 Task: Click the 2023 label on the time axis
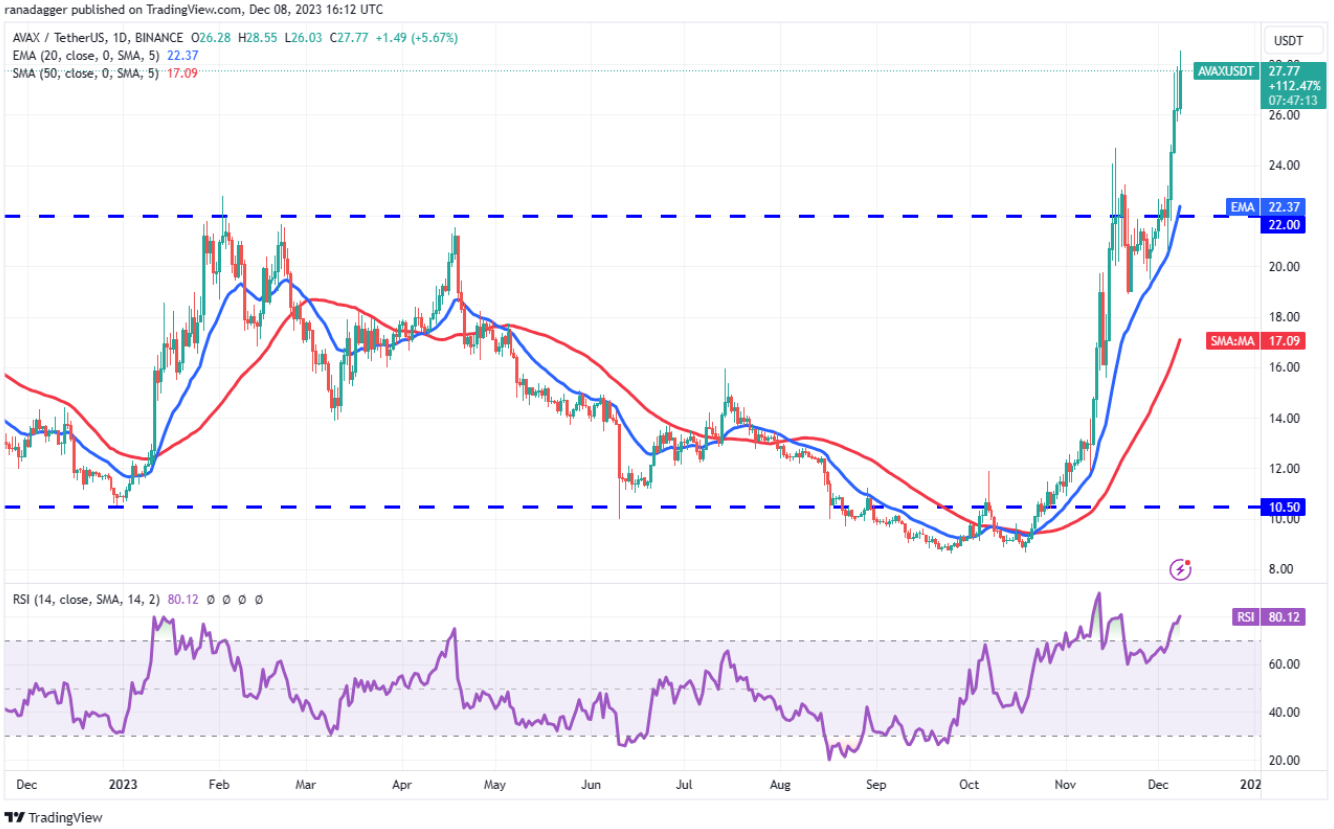tap(123, 786)
